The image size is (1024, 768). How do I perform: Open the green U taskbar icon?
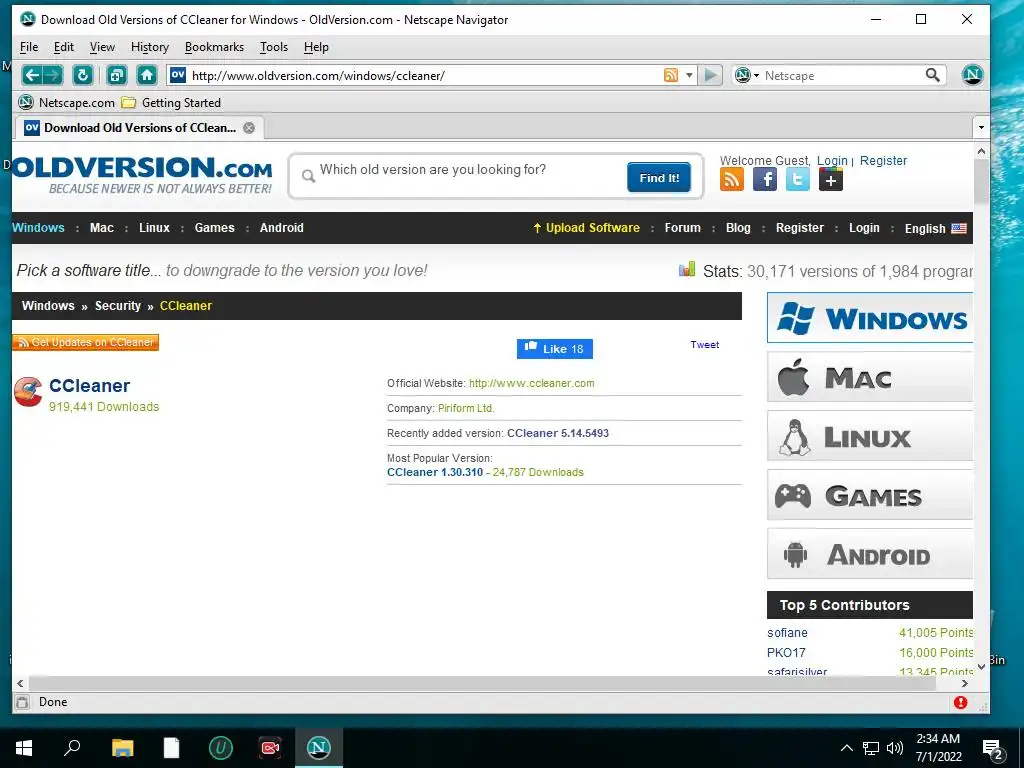(221, 748)
